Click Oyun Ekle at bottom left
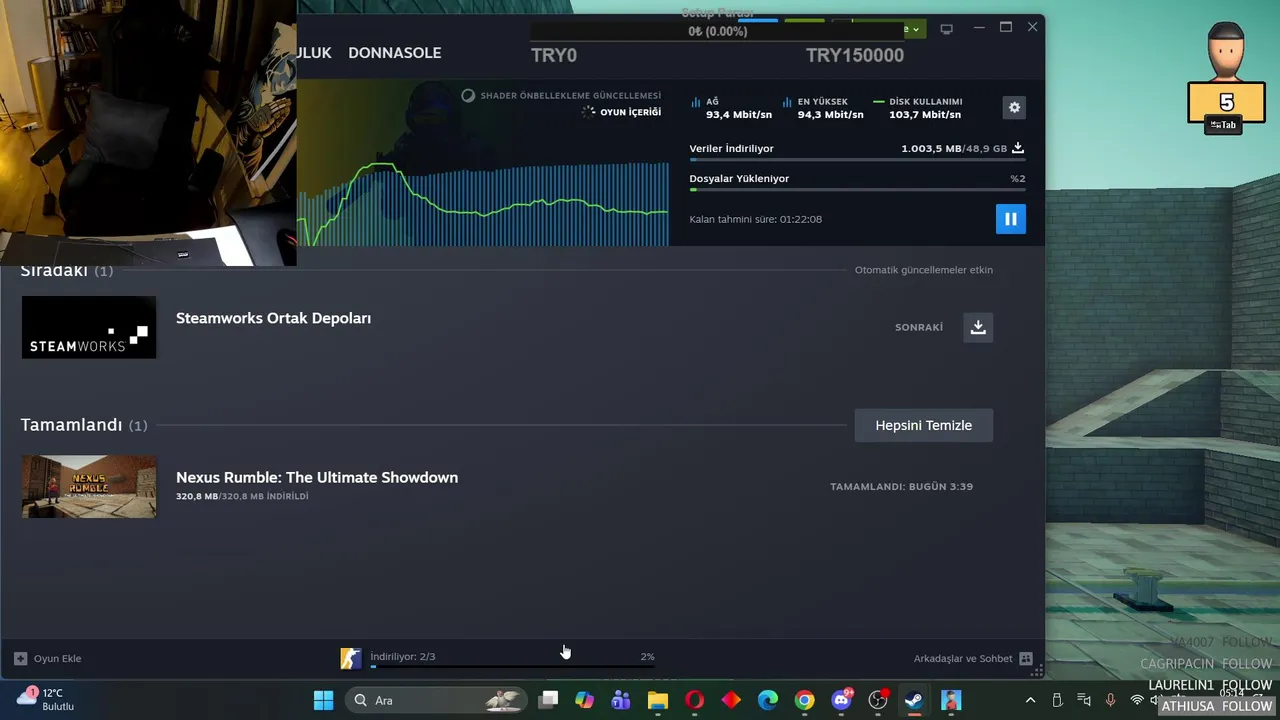The width and height of the screenshot is (1280, 720). pos(57,658)
